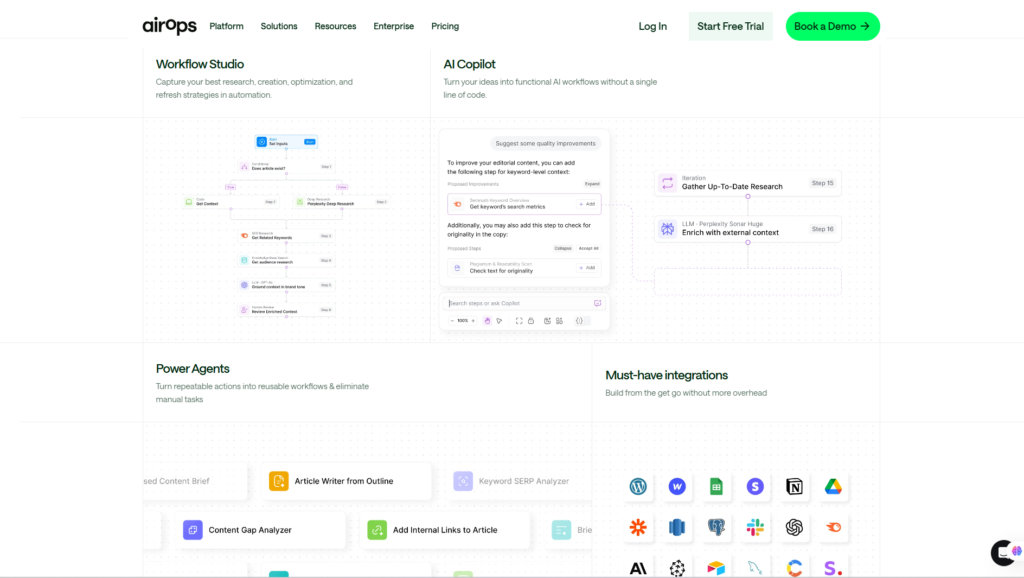Click the Iteration loop icon
Screen dimensions: 1024x578
click(x=667, y=183)
